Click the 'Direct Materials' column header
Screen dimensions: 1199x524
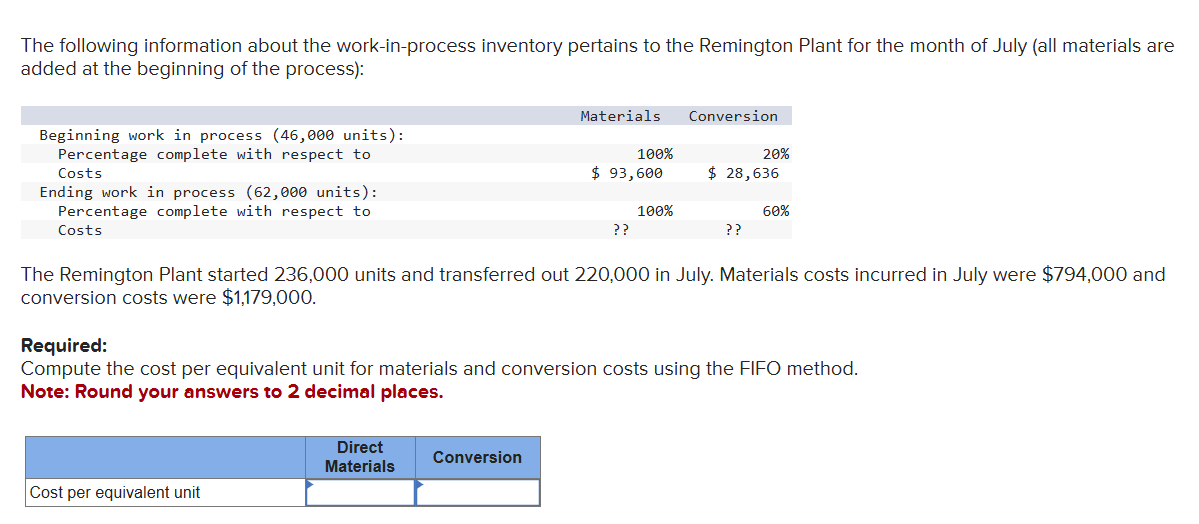pos(360,457)
